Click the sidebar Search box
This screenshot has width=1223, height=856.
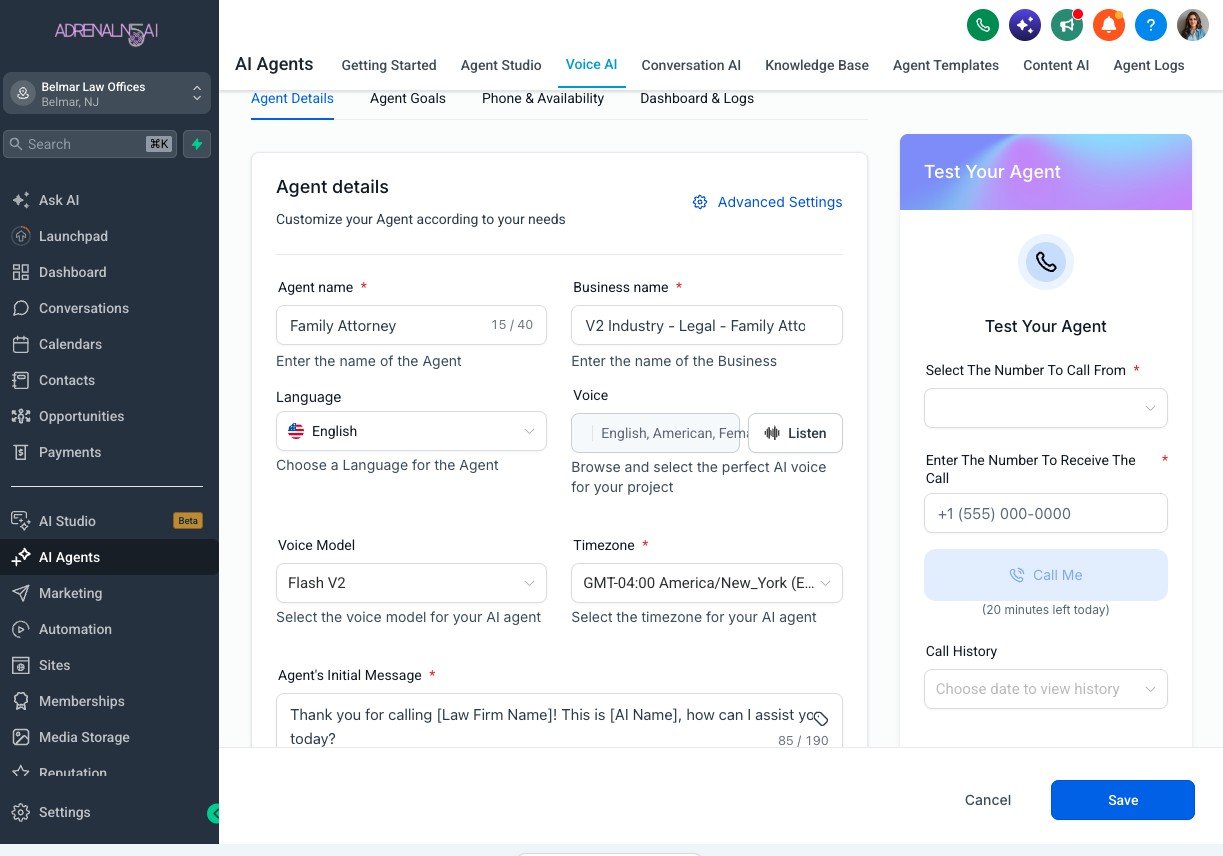[90, 144]
